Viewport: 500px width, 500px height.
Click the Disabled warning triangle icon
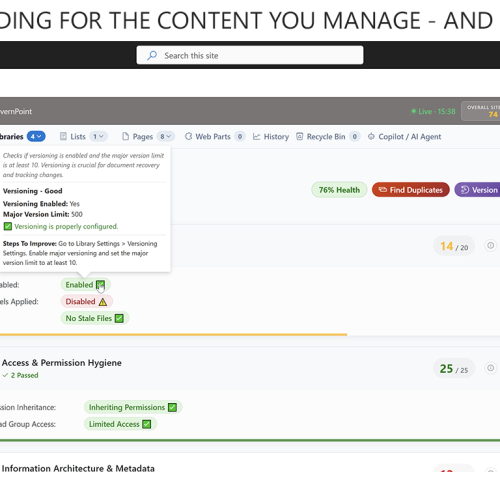[x=103, y=302]
